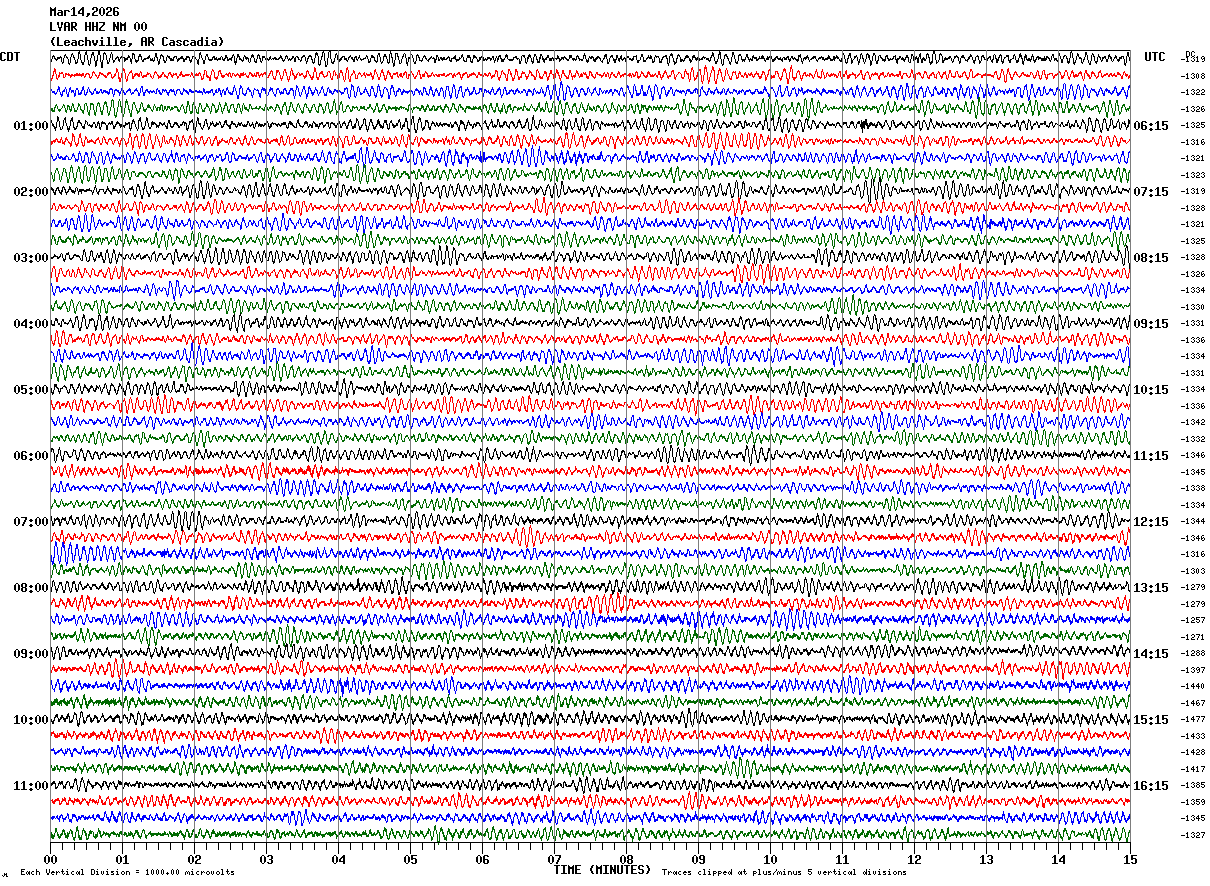Click the 07:15 UTC time label

1151,192
